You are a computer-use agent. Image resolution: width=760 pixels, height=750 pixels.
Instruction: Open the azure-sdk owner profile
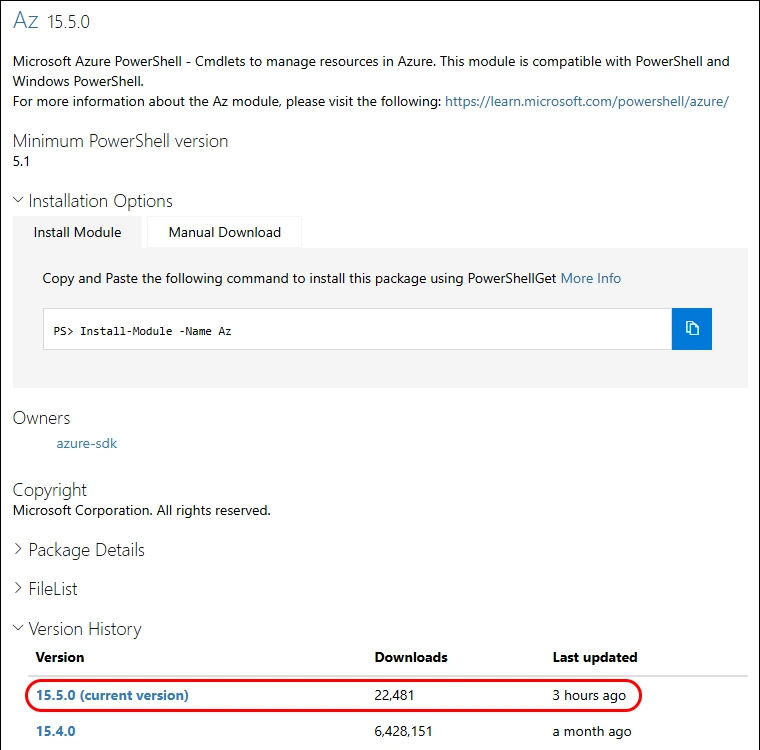click(x=87, y=442)
